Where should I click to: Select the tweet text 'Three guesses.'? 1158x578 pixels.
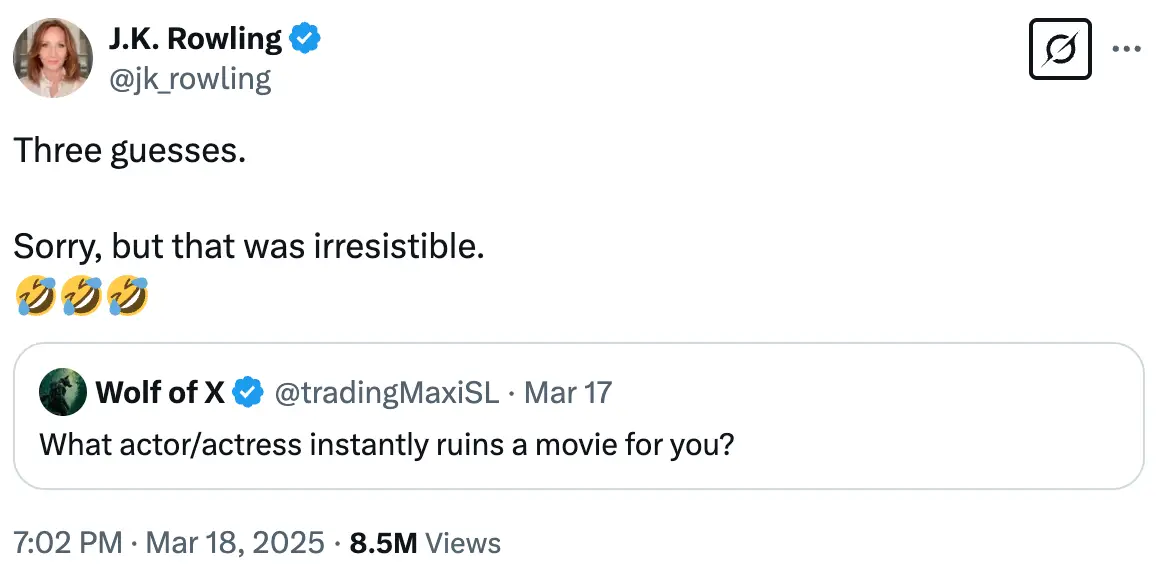coord(130,150)
